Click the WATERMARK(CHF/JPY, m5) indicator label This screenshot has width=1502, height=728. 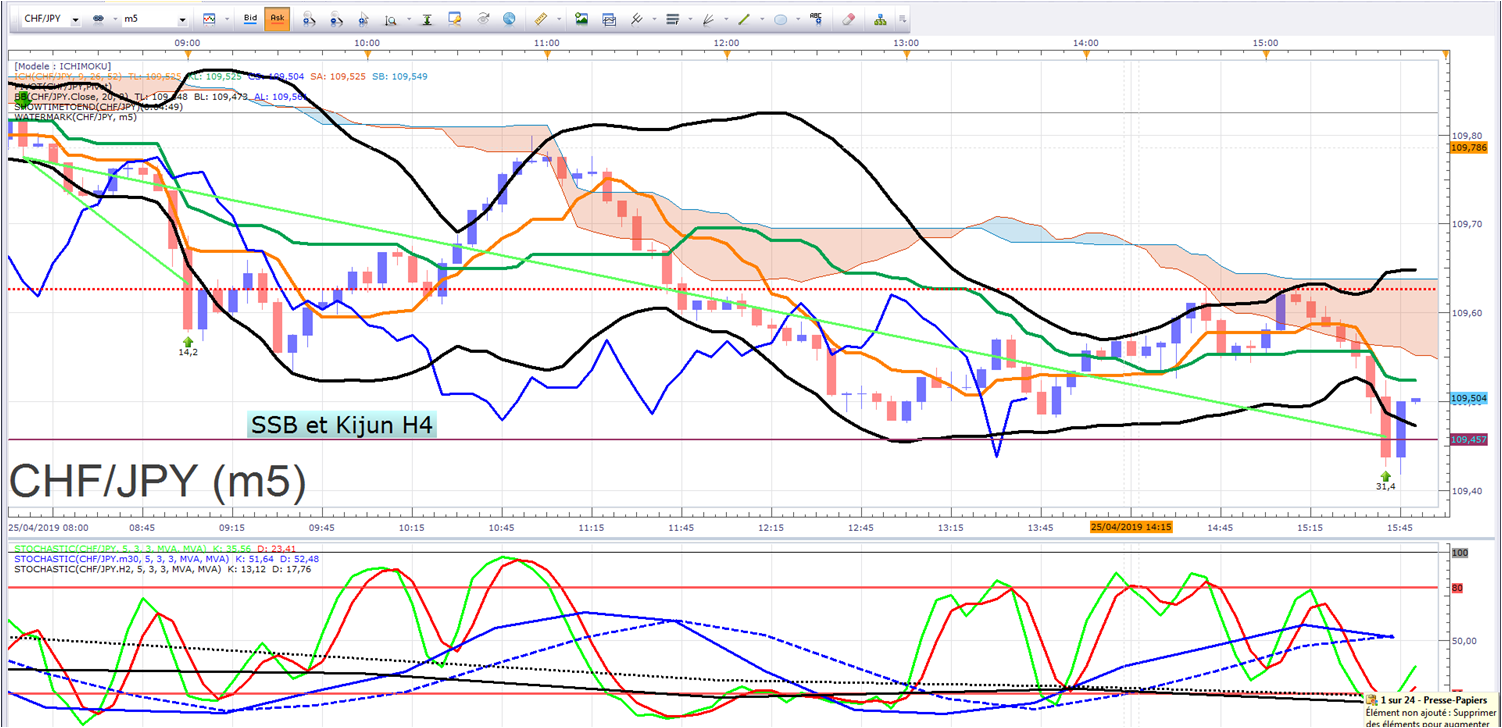76,117
